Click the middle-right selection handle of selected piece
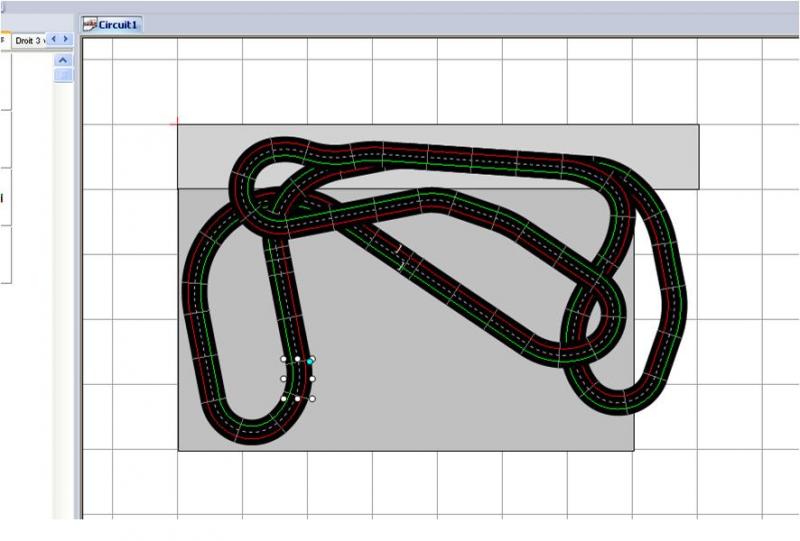Viewport: 800px width, 541px height. [312, 378]
